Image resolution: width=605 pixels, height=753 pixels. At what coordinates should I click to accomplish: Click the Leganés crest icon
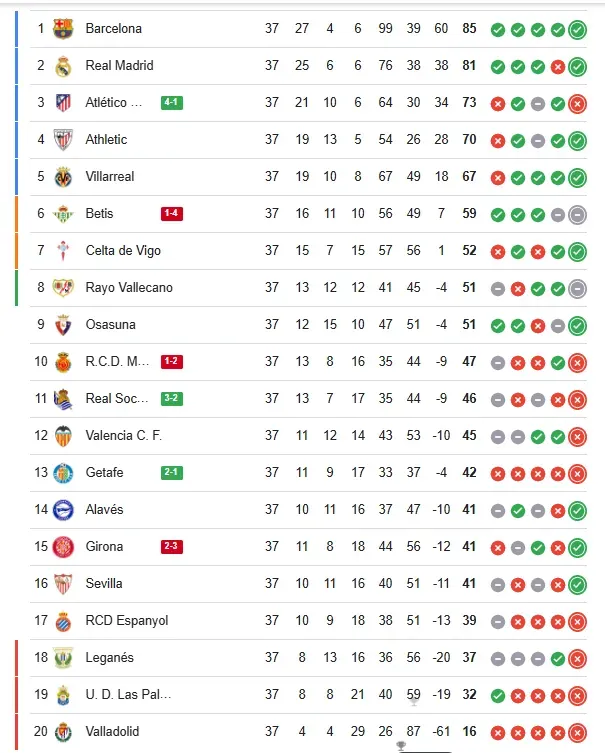[63, 658]
